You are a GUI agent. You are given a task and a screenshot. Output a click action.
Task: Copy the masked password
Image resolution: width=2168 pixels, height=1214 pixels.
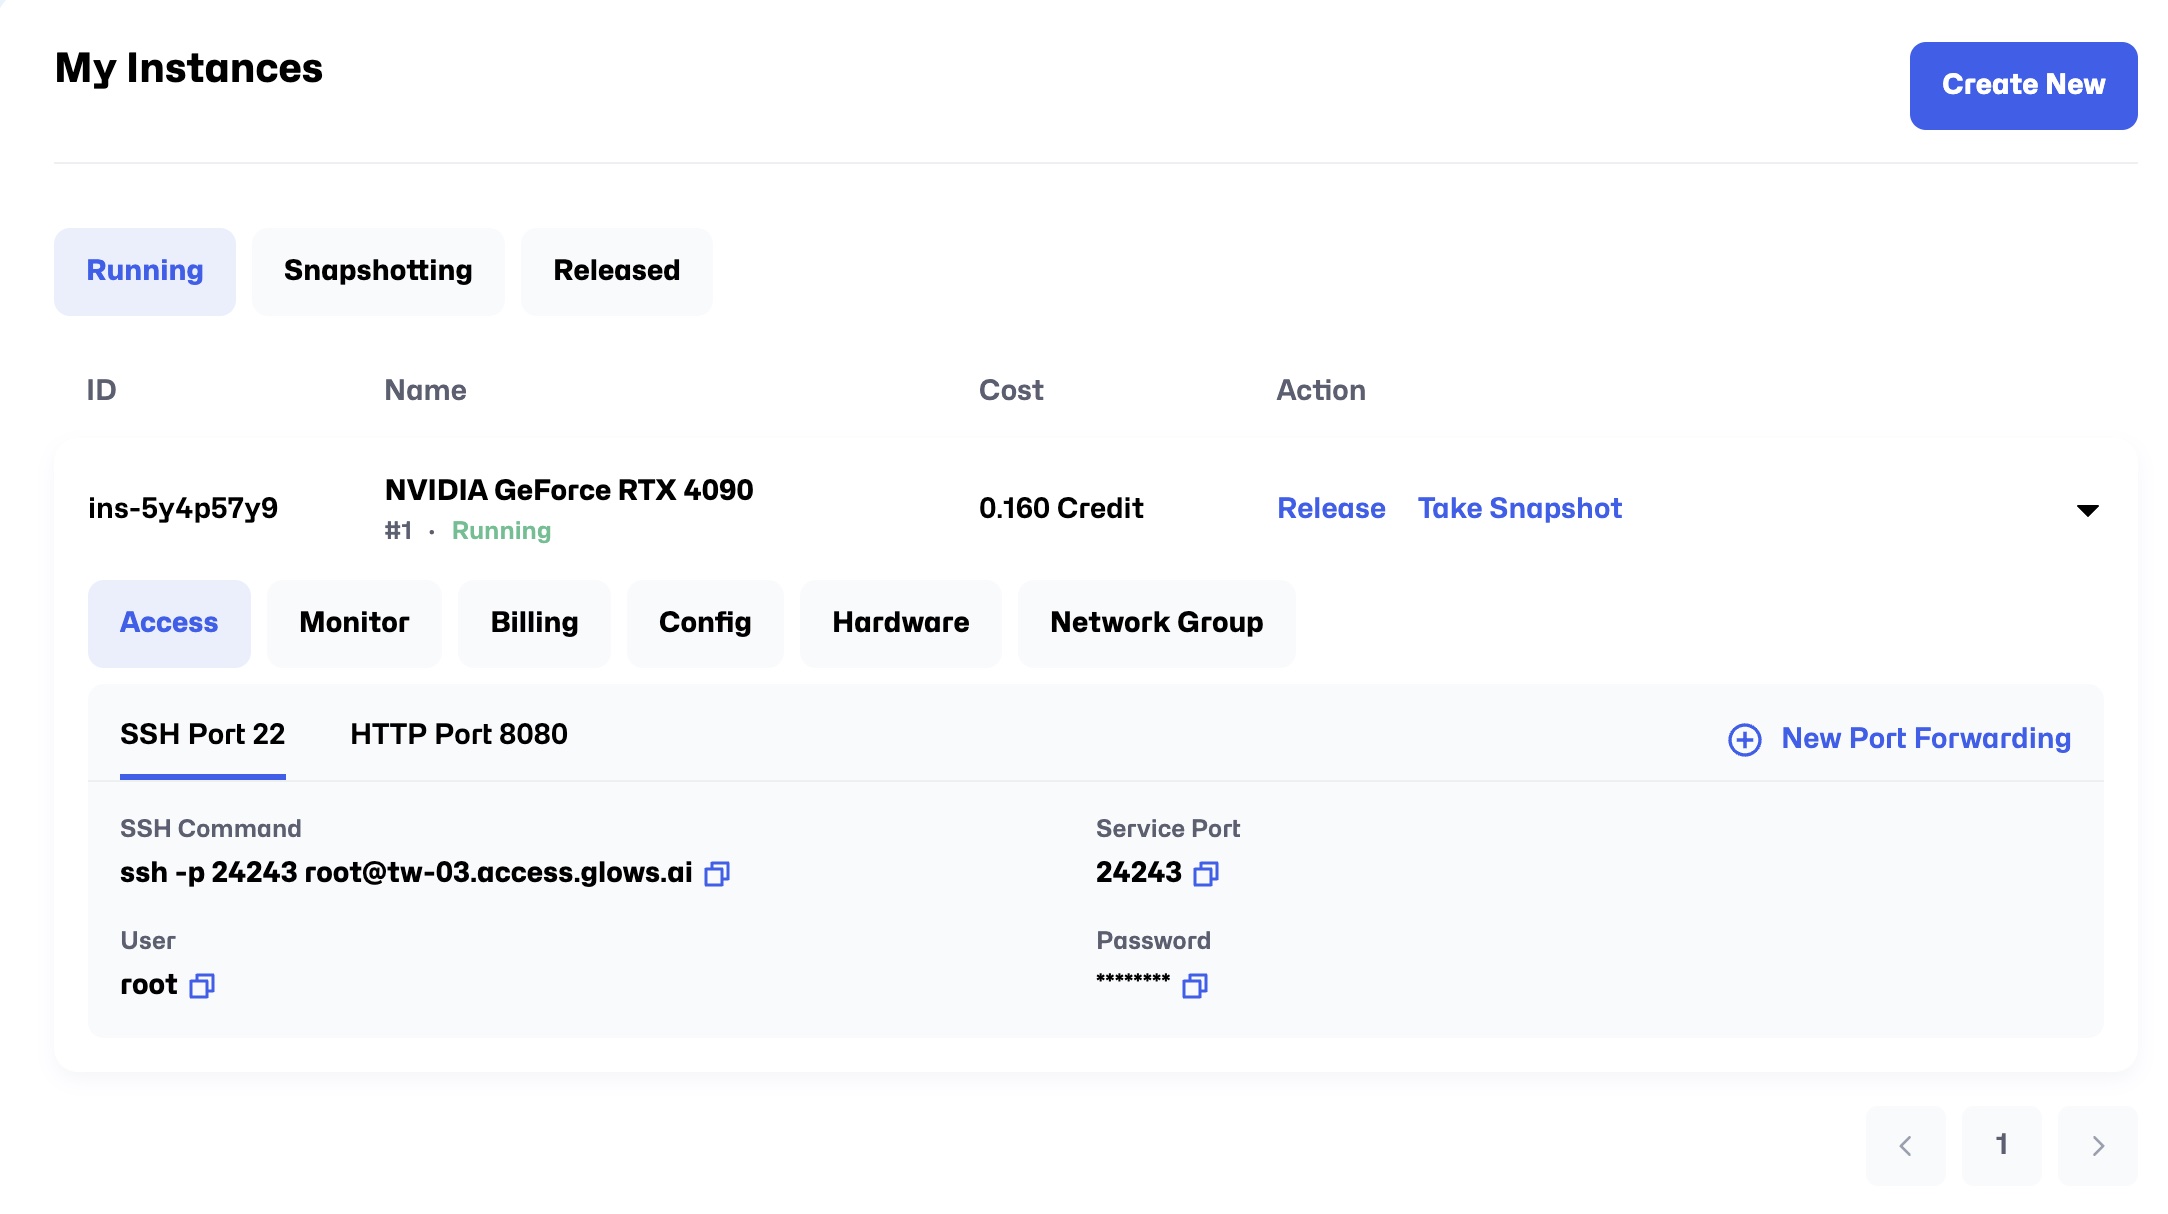pos(1195,986)
